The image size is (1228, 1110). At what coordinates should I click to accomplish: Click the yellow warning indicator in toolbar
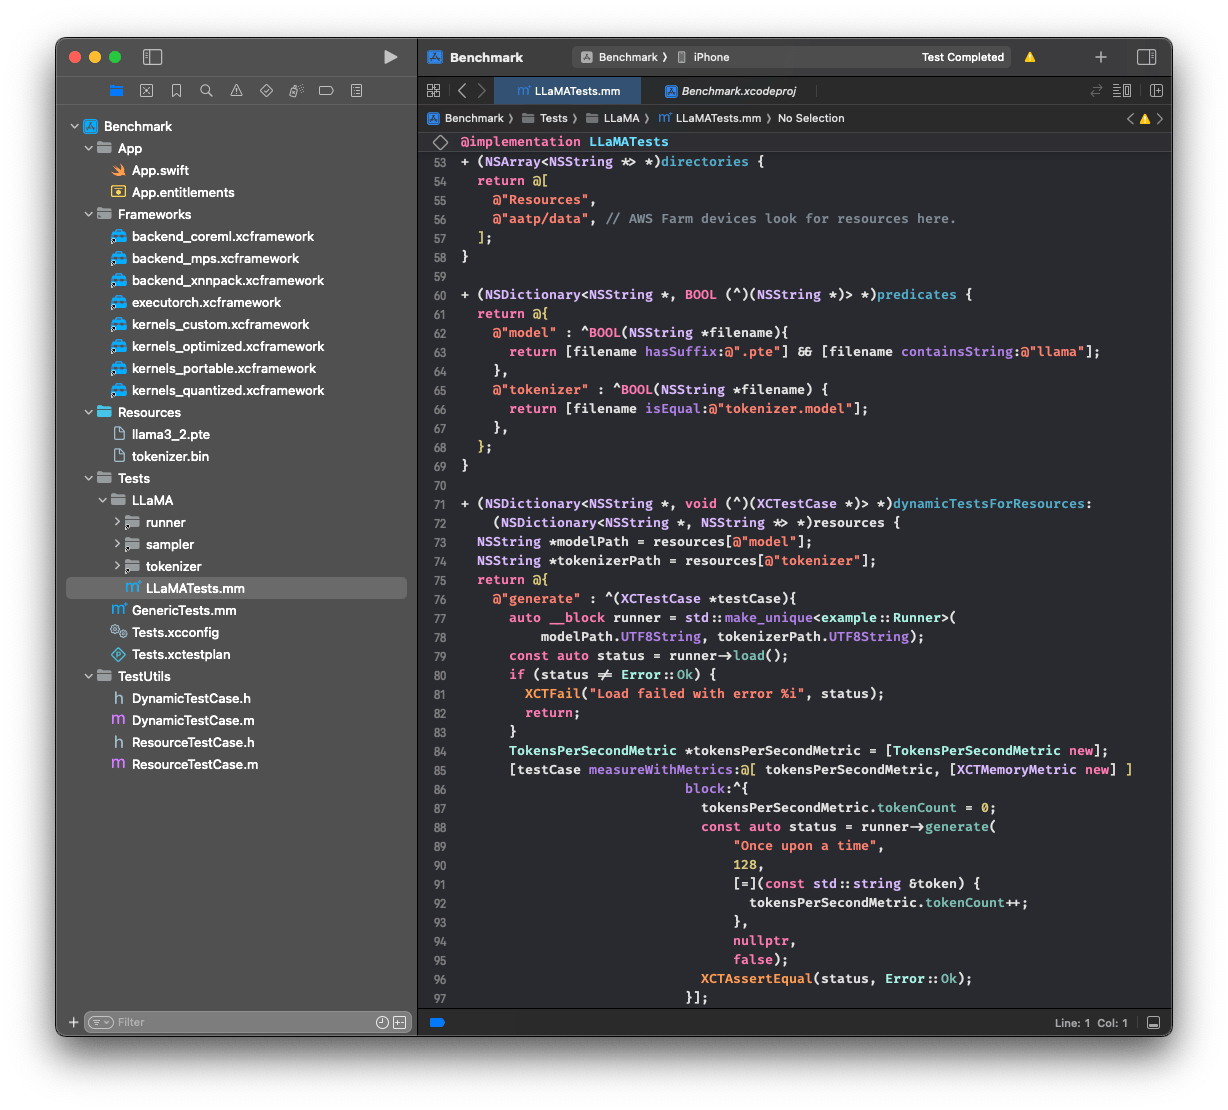pos(1029,57)
